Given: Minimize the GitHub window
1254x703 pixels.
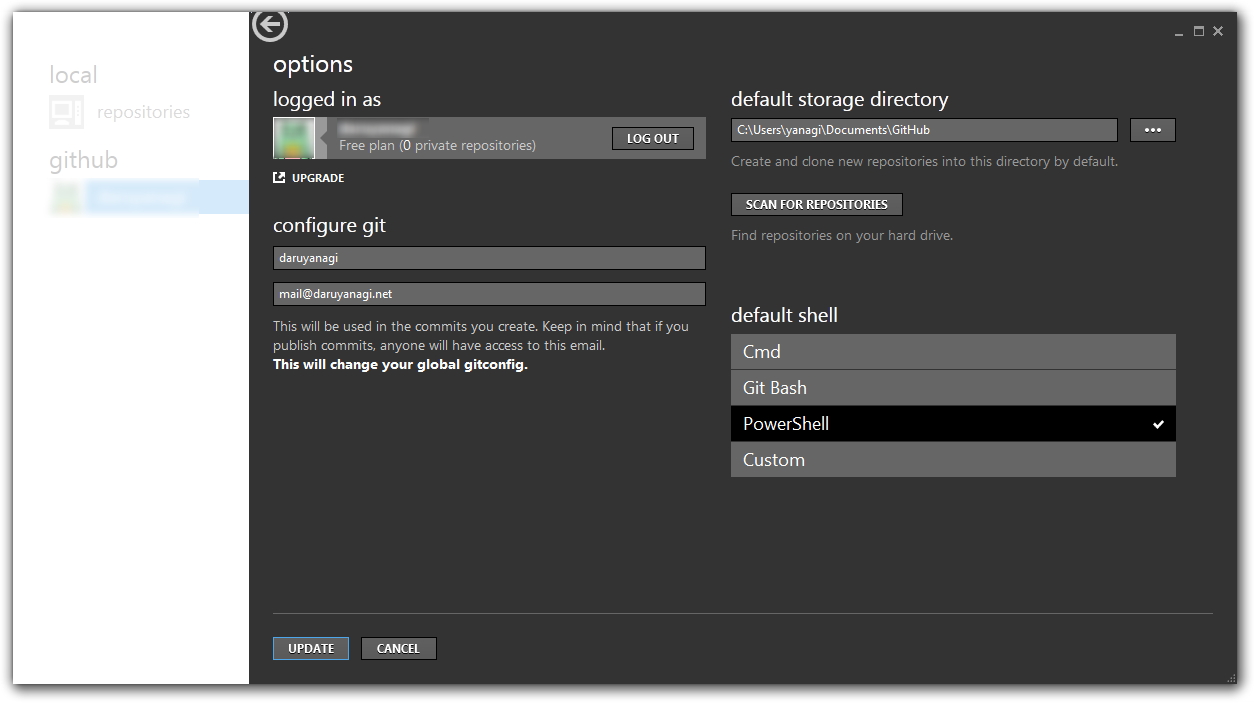Looking at the screenshot, I should click(1180, 33).
